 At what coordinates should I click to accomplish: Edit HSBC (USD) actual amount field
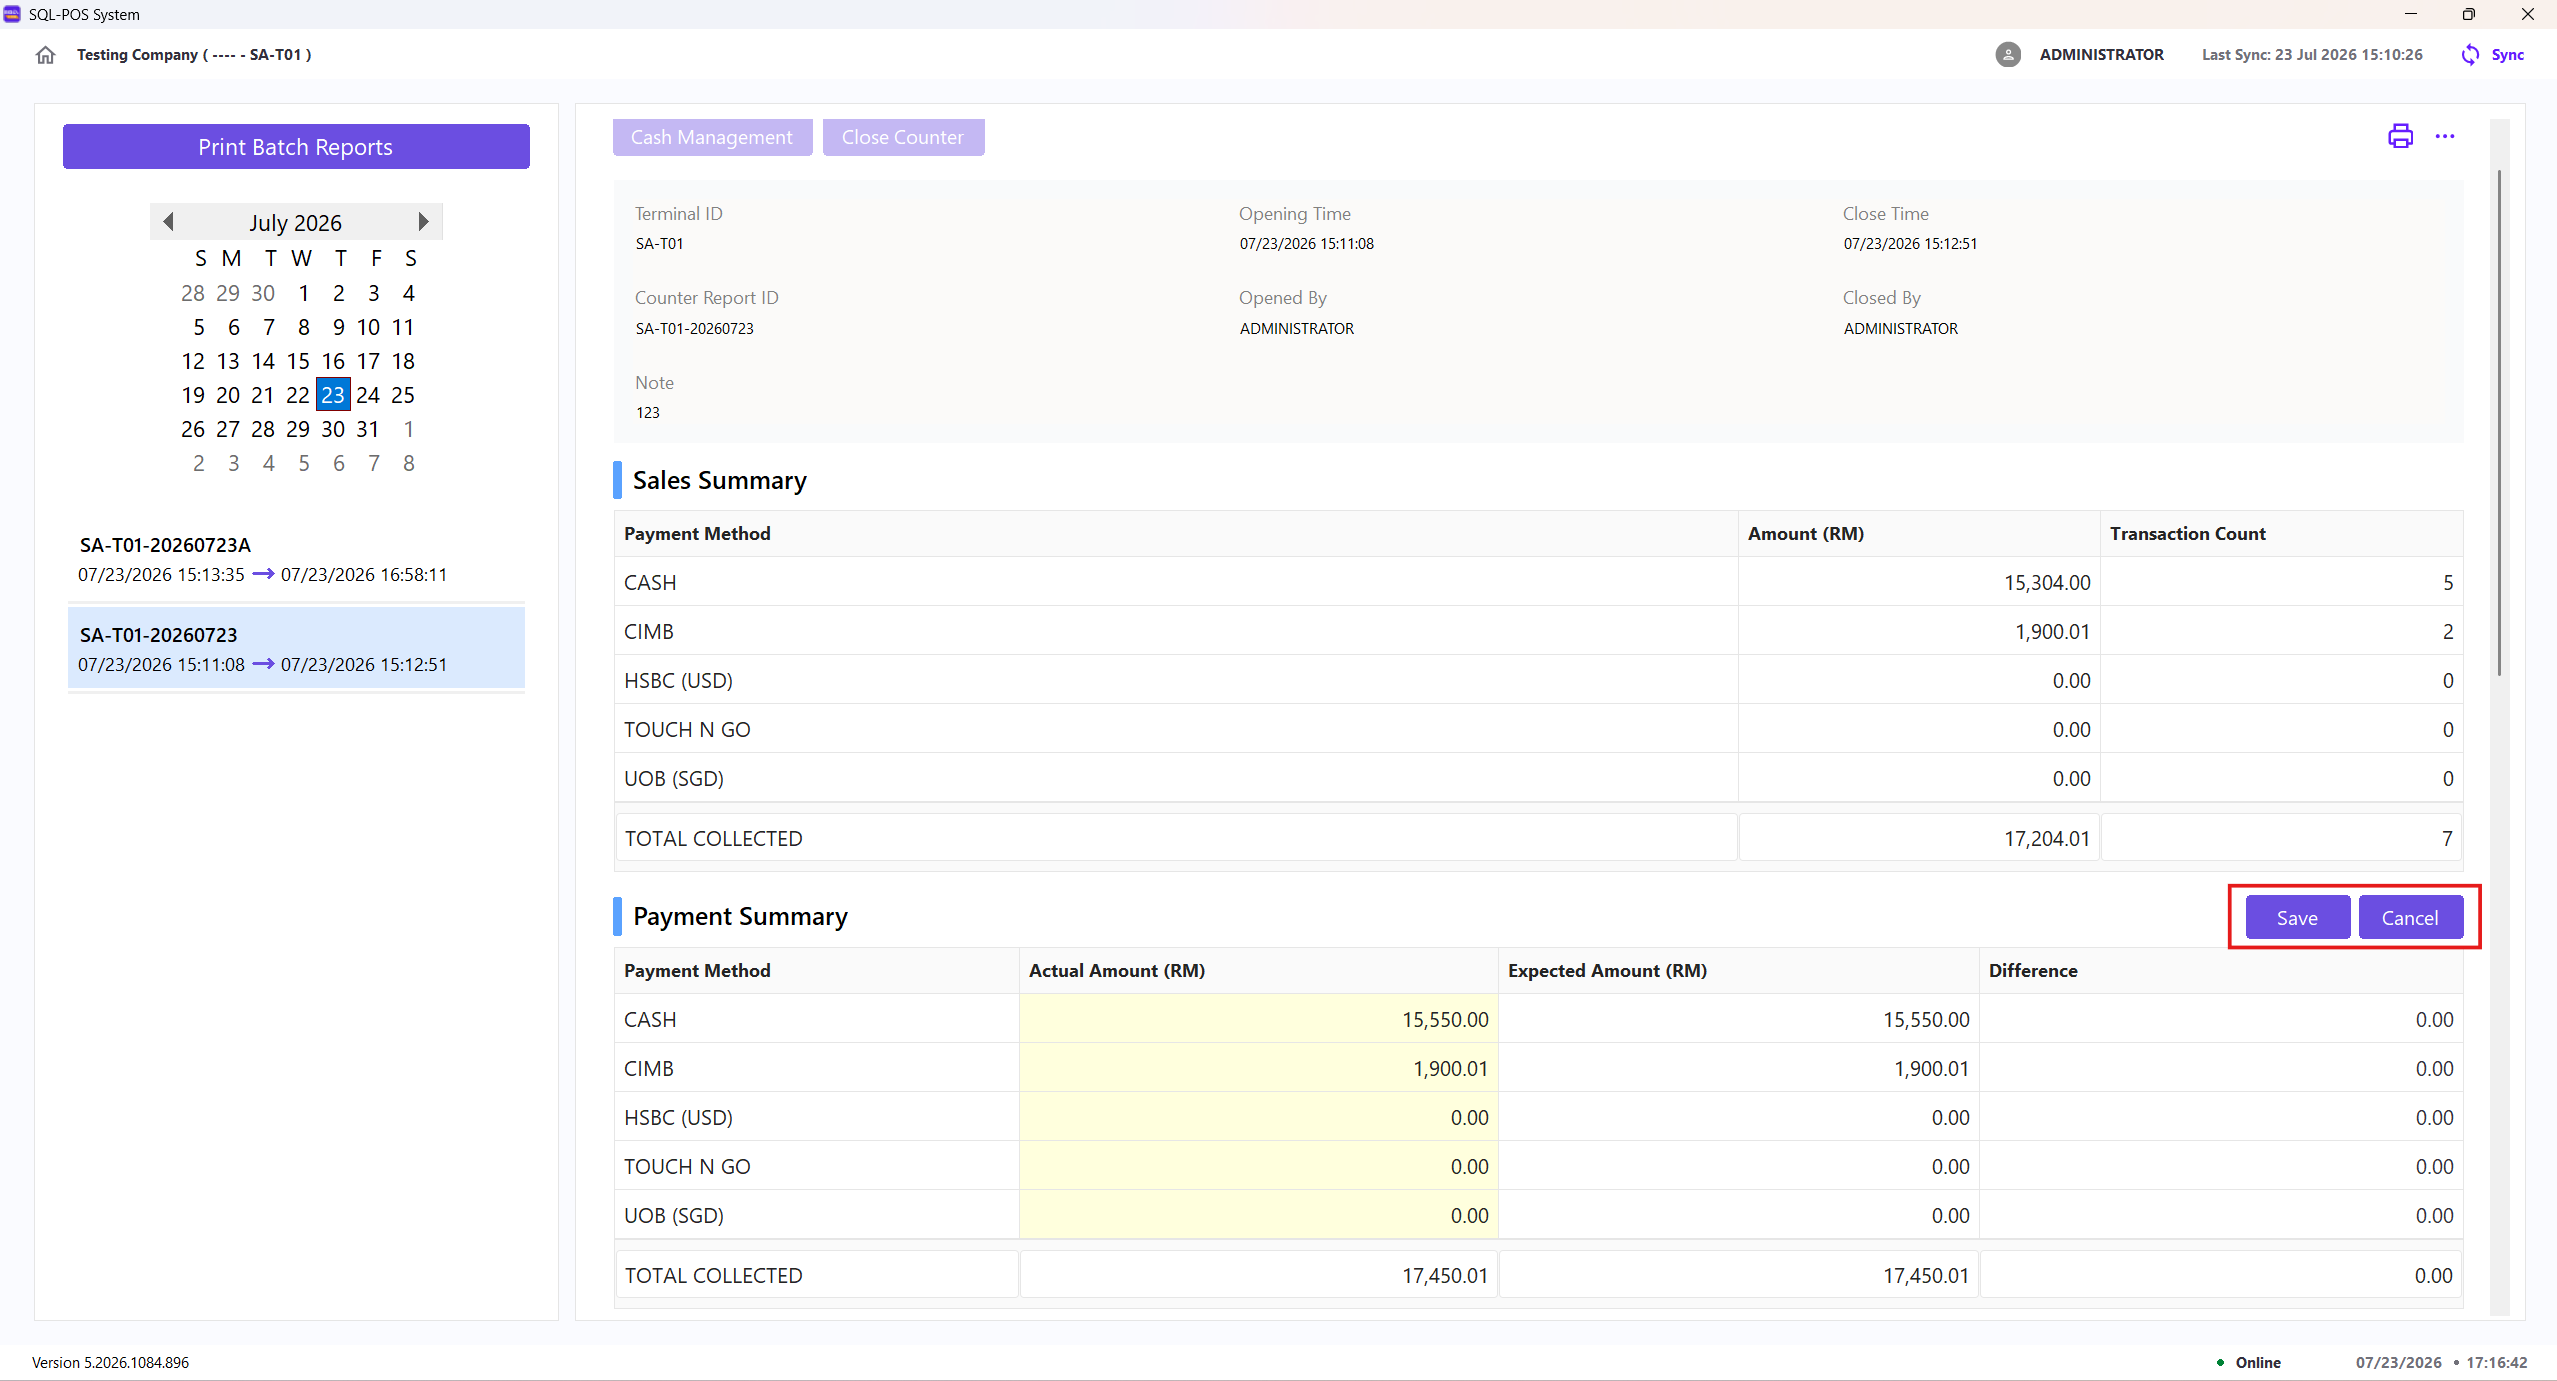point(1258,1117)
